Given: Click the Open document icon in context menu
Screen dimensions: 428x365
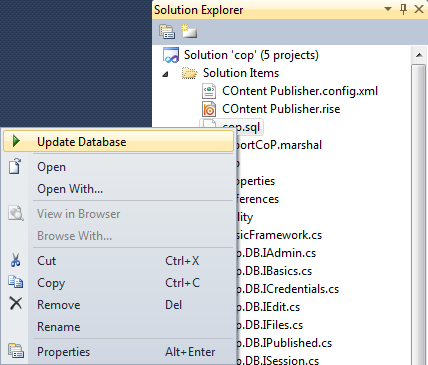Looking at the screenshot, I should click(15, 166).
